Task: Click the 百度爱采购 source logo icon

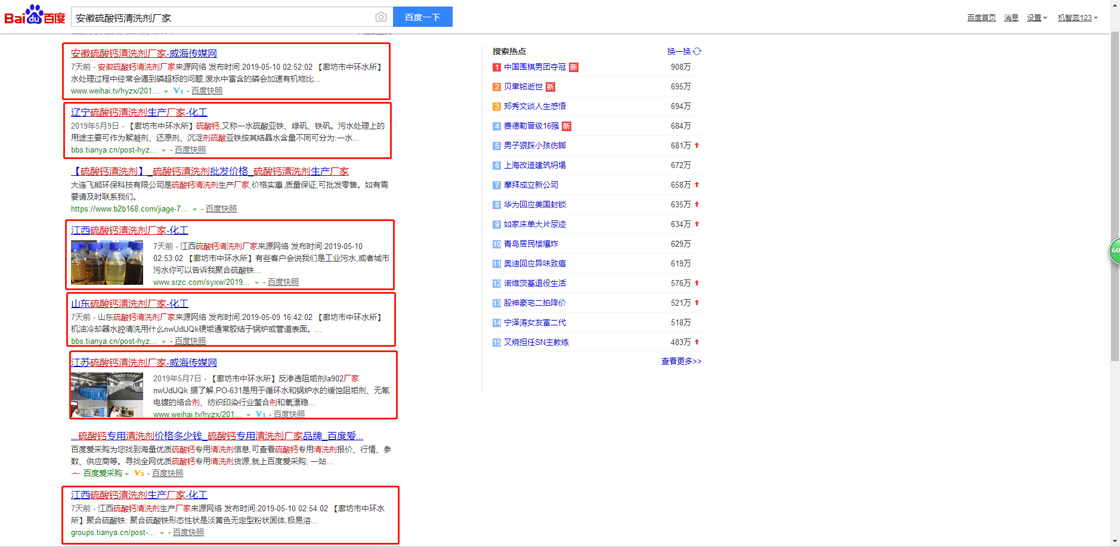Action: coord(76,473)
